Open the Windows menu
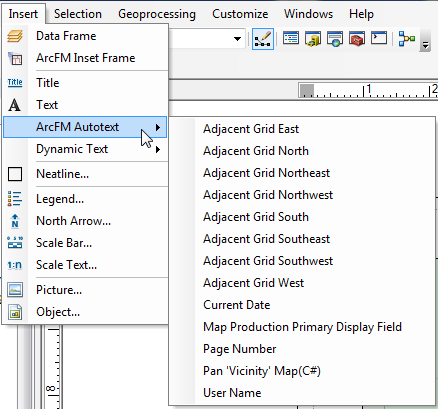 tap(308, 14)
